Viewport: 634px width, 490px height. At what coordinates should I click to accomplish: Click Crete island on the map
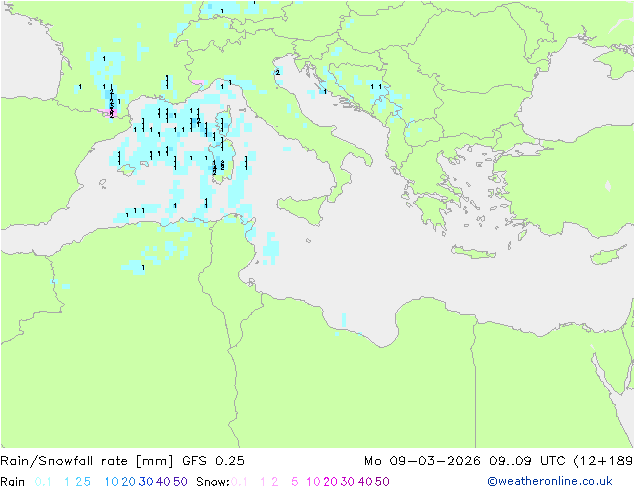473,252
